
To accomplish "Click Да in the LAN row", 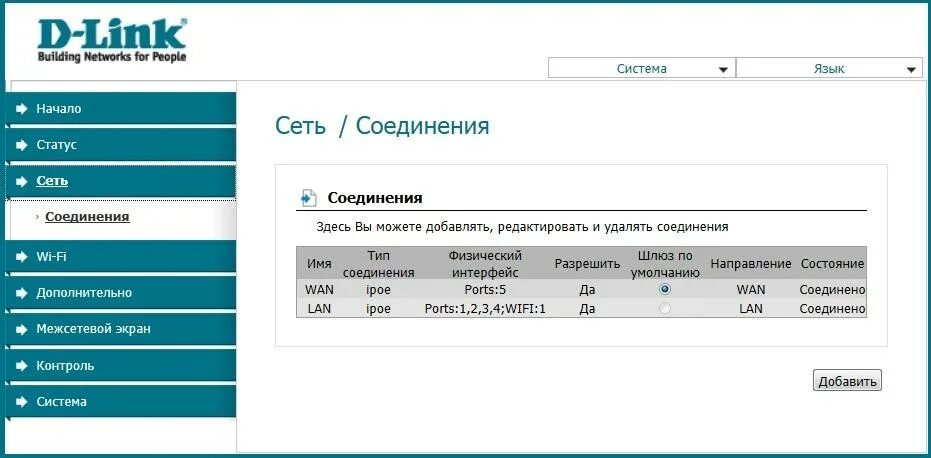I will [x=587, y=309].
